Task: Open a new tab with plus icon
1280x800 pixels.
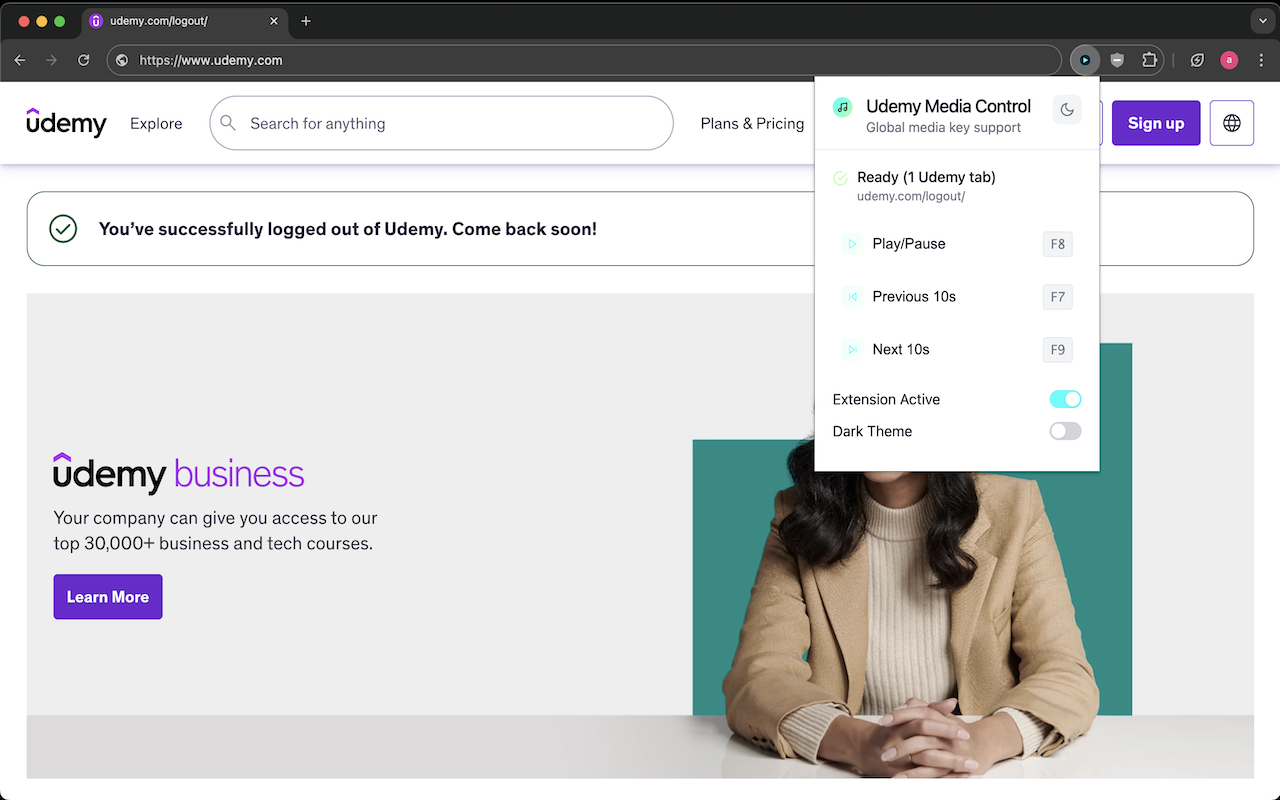Action: coord(306,21)
